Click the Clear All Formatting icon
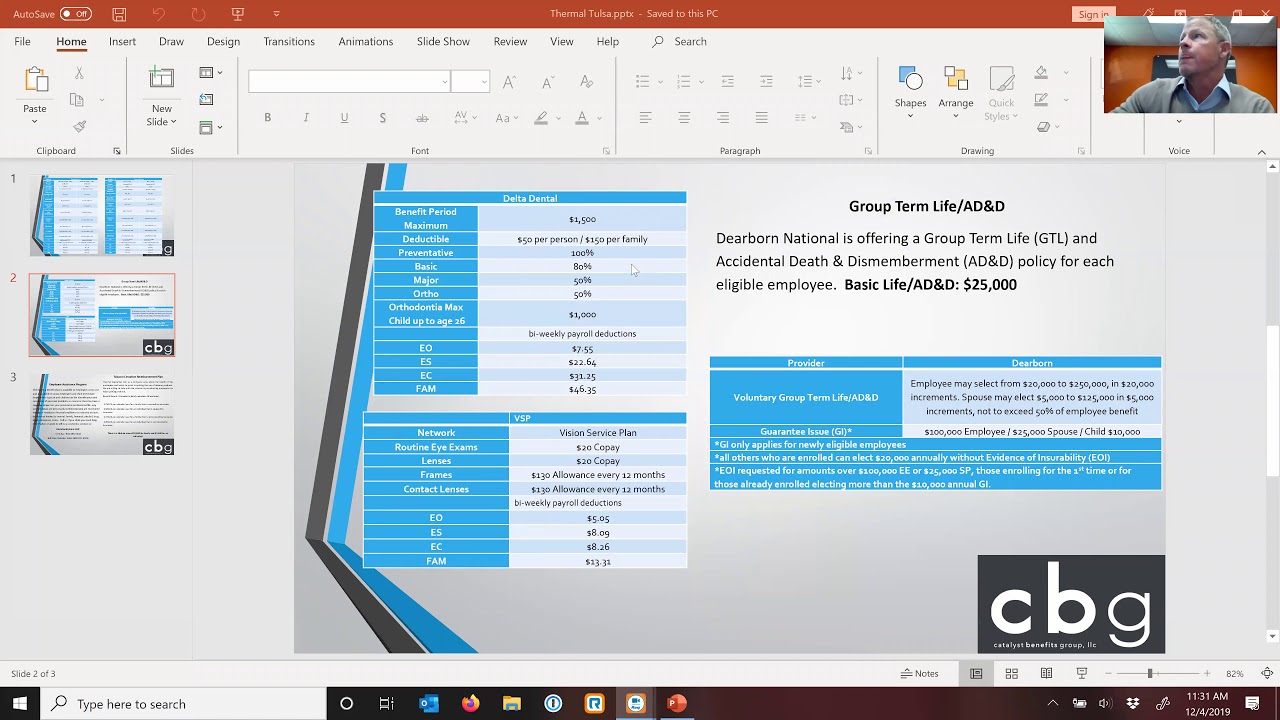The width and height of the screenshot is (1280, 720). [586, 82]
